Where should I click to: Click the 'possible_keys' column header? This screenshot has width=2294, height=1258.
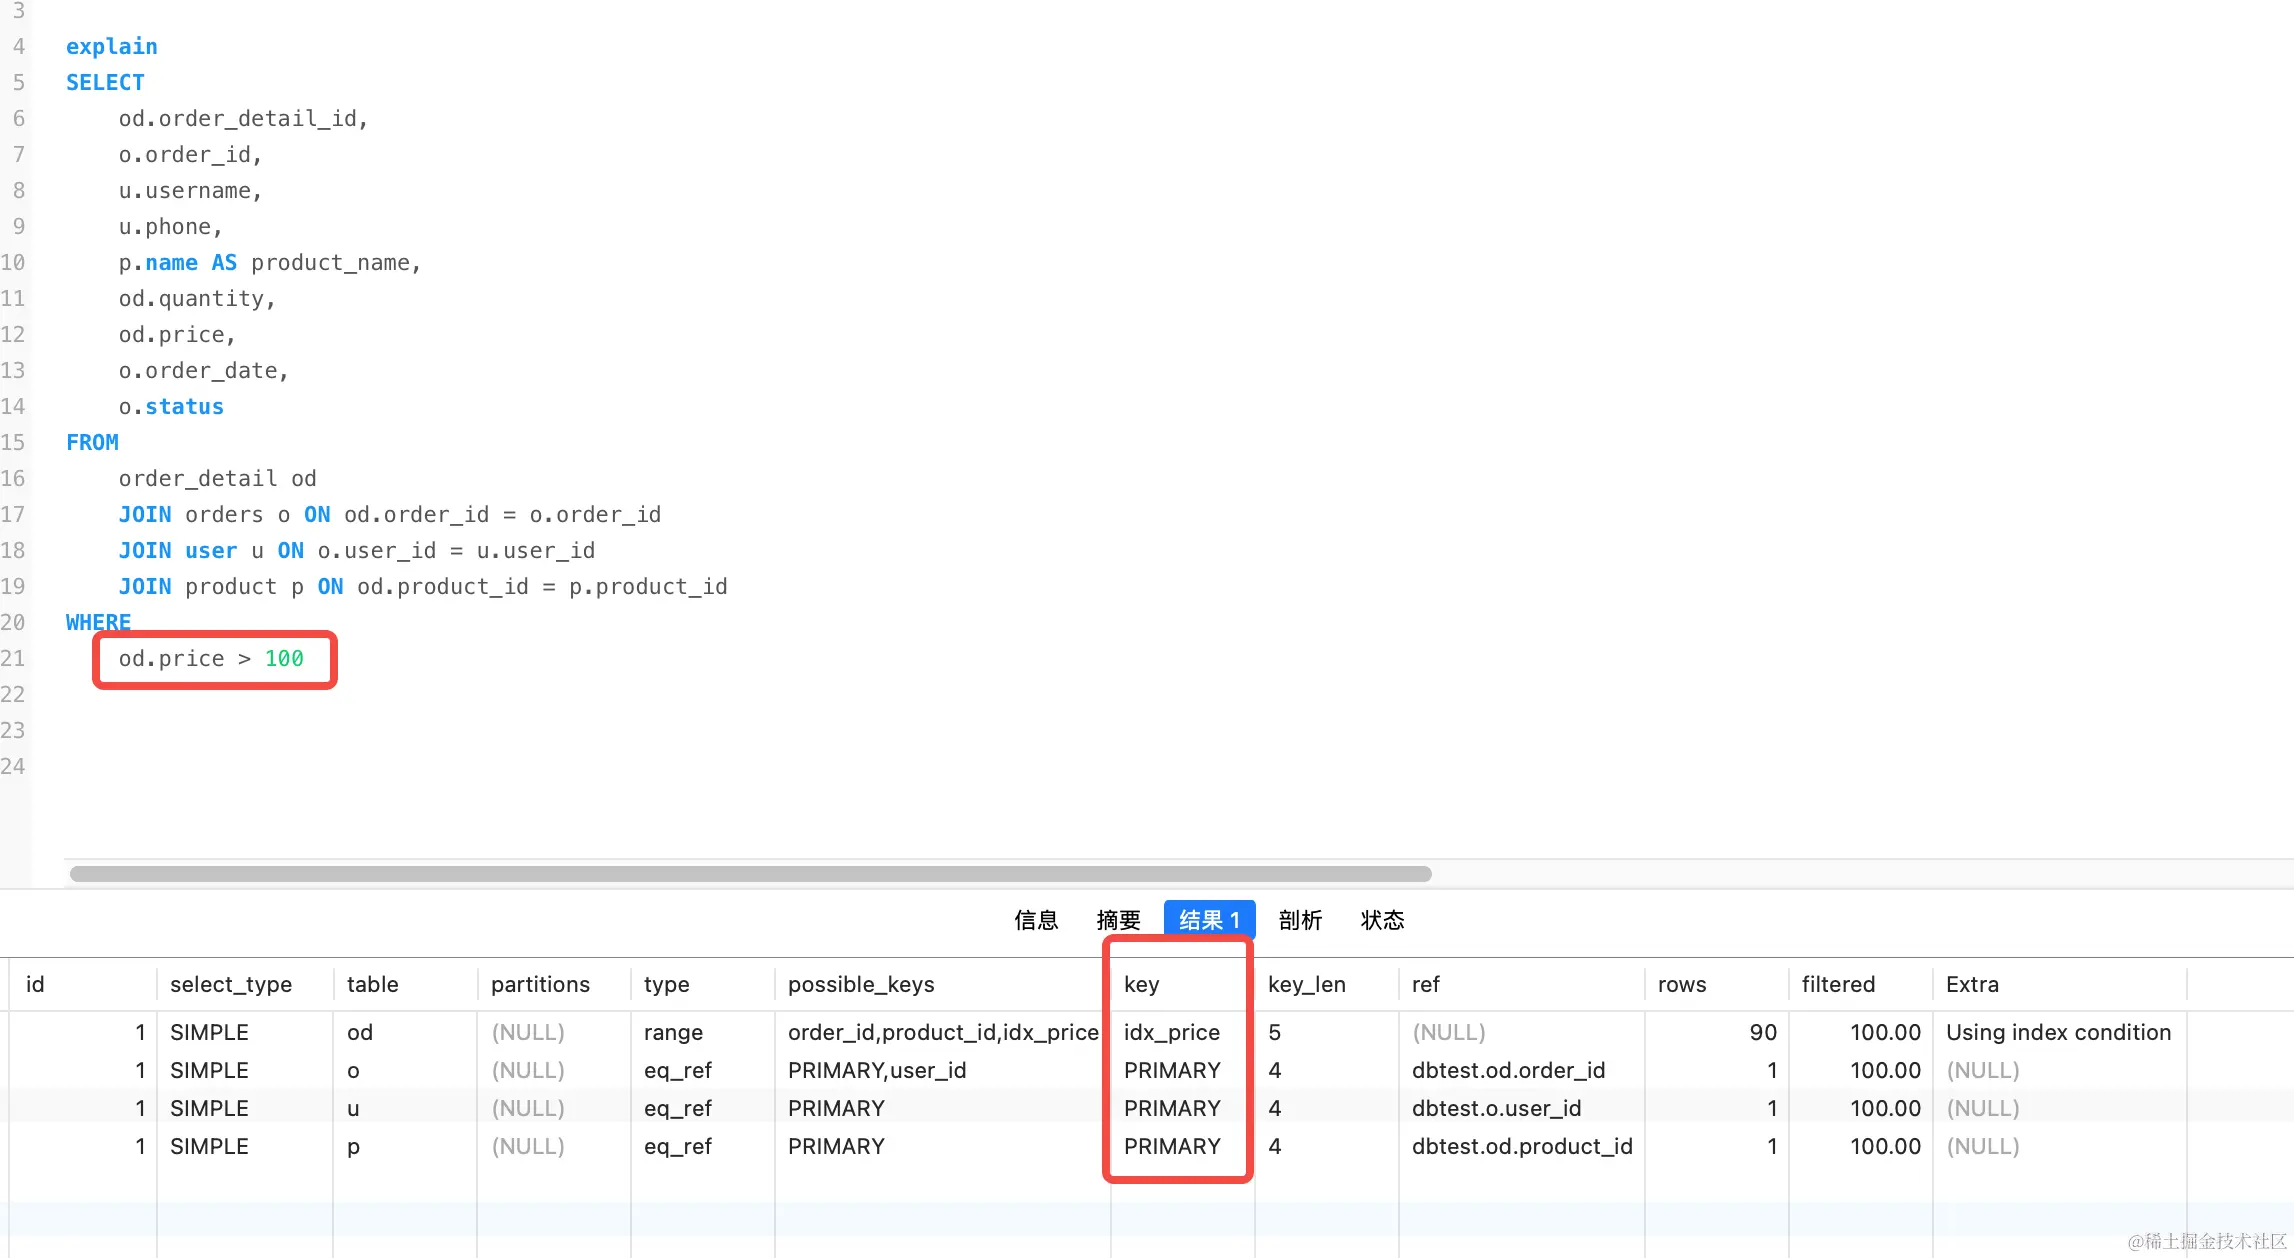click(860, 984)
